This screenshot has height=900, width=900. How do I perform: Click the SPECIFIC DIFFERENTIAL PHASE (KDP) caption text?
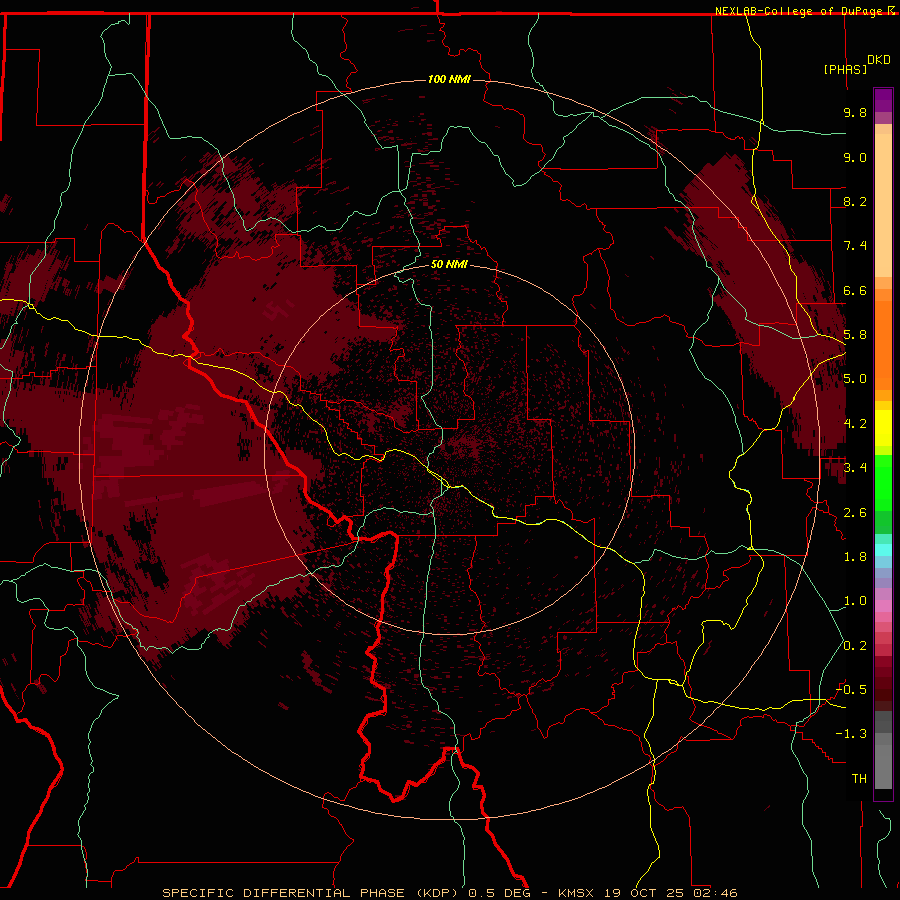(x=312, y=893)
